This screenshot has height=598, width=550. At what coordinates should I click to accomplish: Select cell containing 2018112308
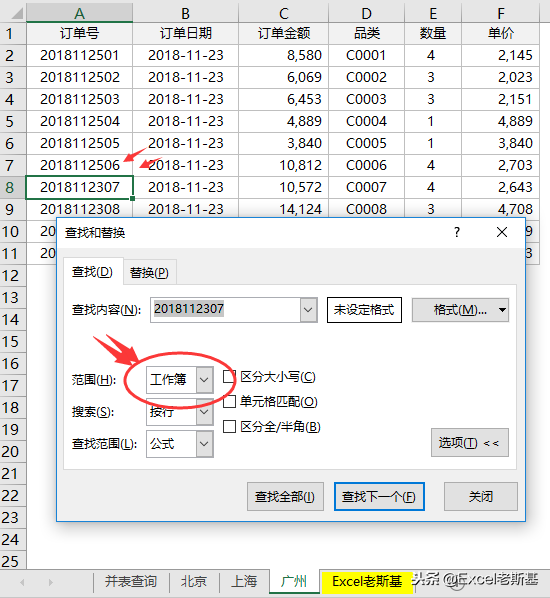click(x=79, y=208)
